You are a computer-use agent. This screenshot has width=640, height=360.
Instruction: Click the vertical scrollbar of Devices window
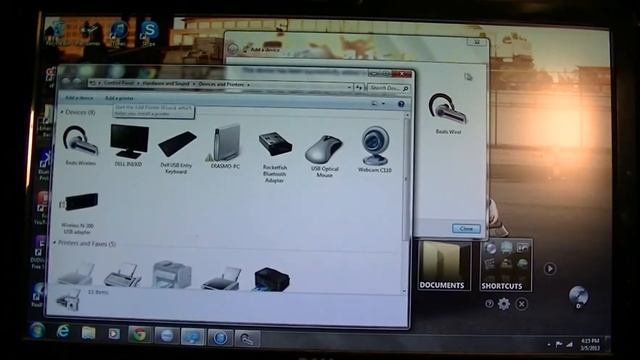pyautogui.click(x=406, y=180)
